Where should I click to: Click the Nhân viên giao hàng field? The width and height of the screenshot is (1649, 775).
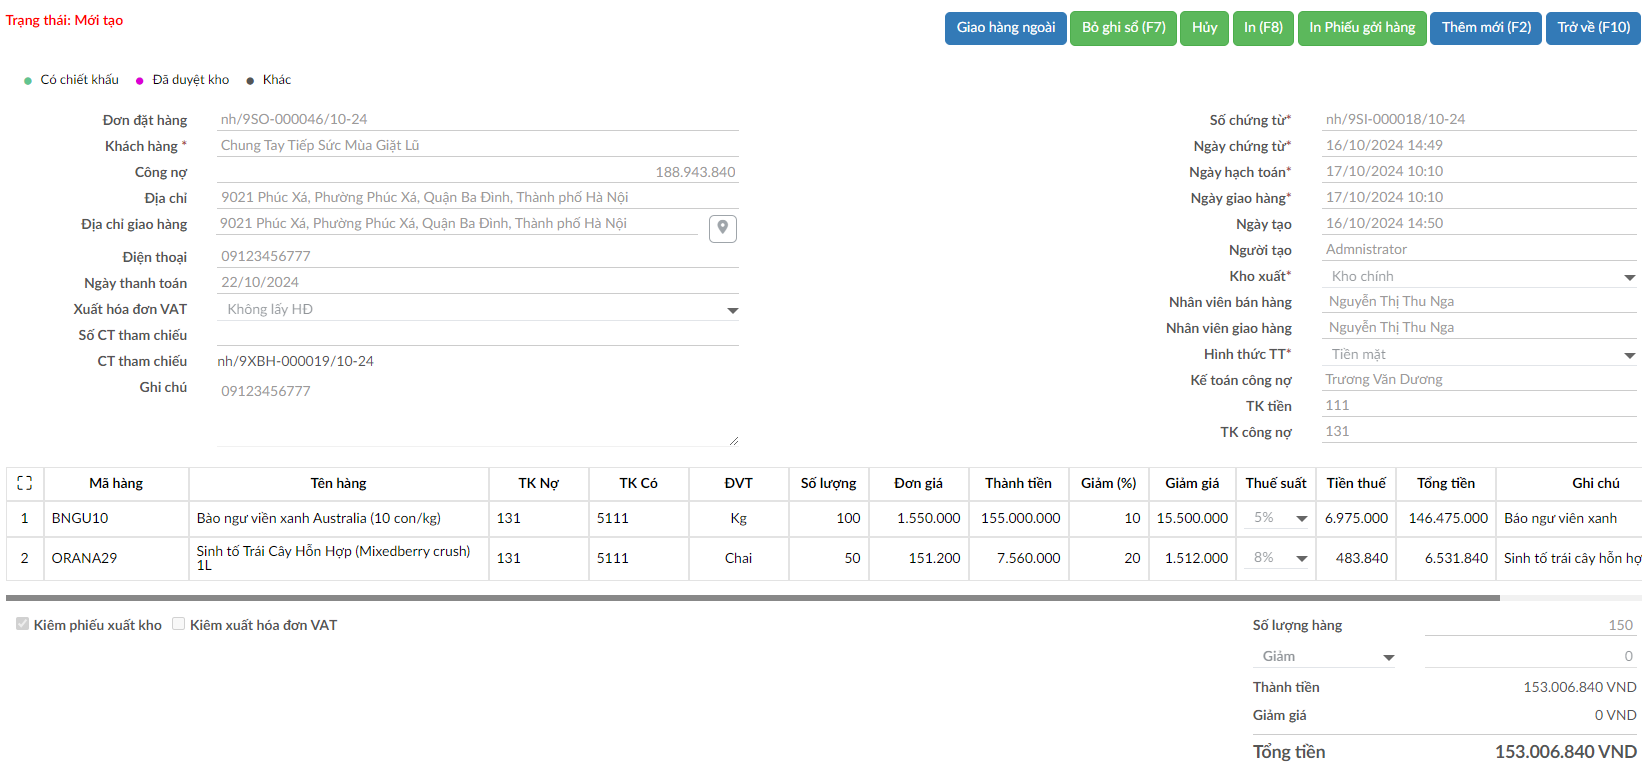pos(1480,327)
